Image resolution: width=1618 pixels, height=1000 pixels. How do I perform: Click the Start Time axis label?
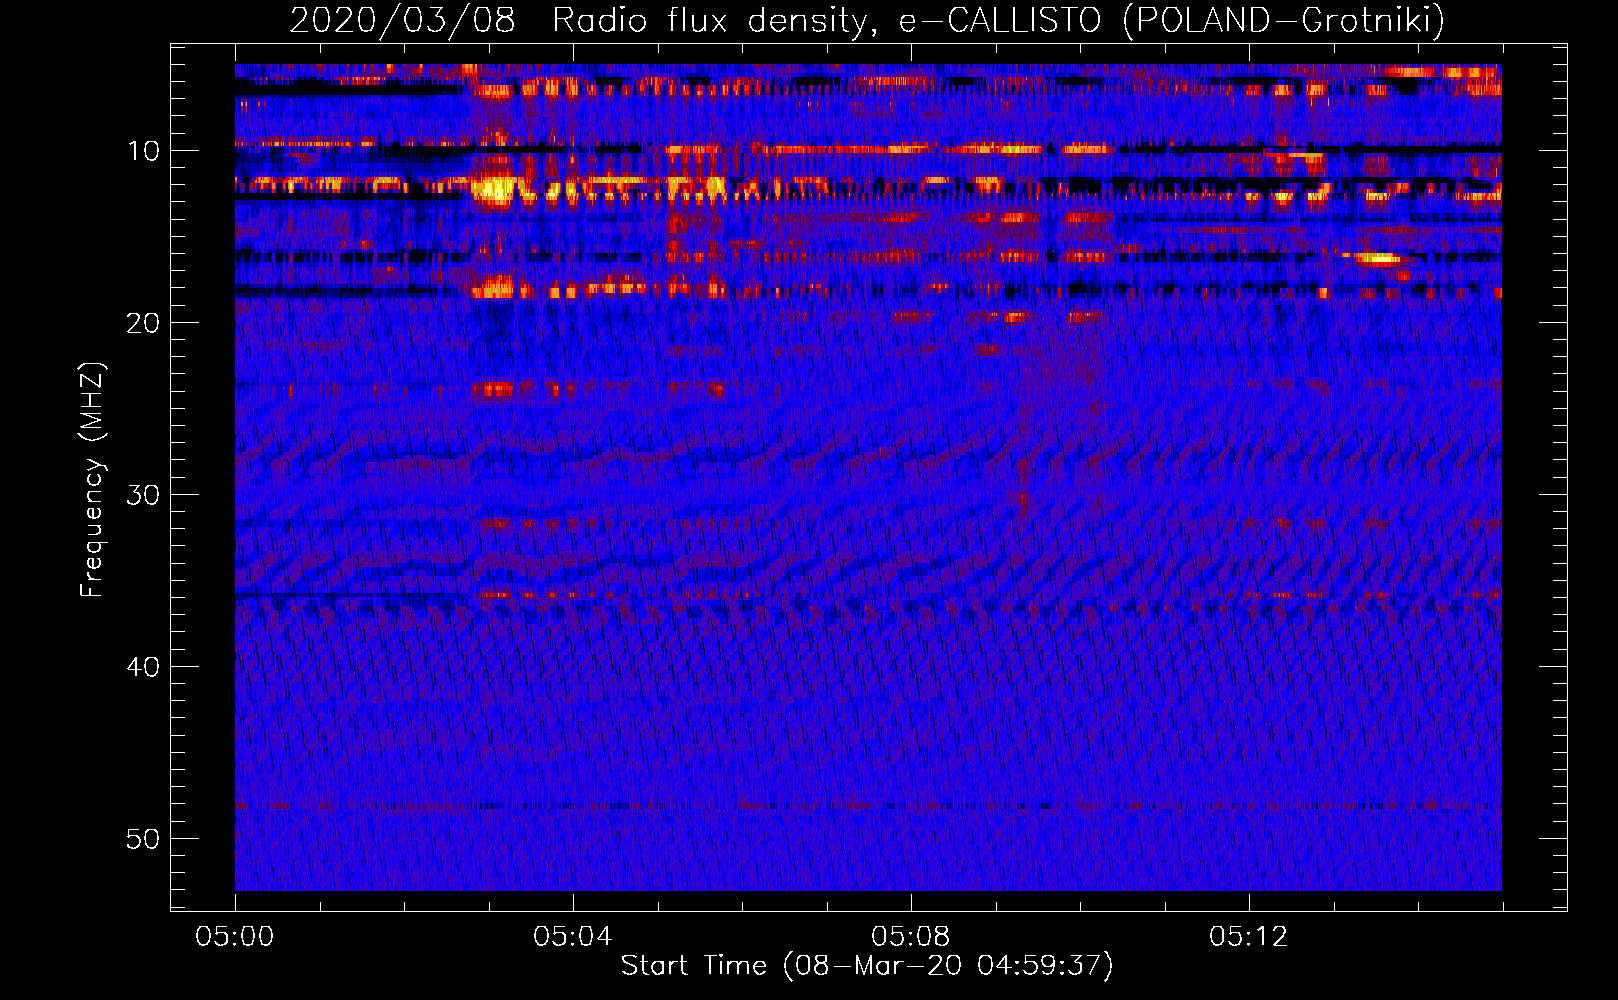pos(867,966)
